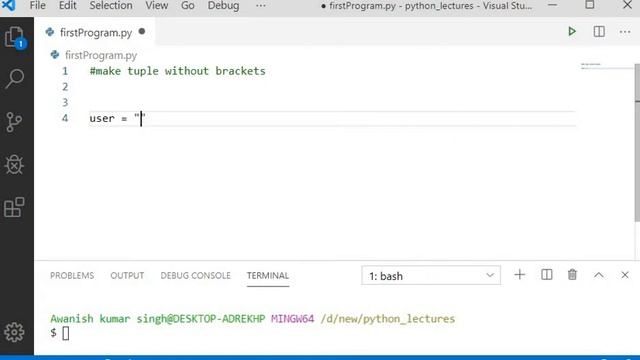Select the firstProgram.py editor tab
Screen dimensions: 640x360
point(96,32)
